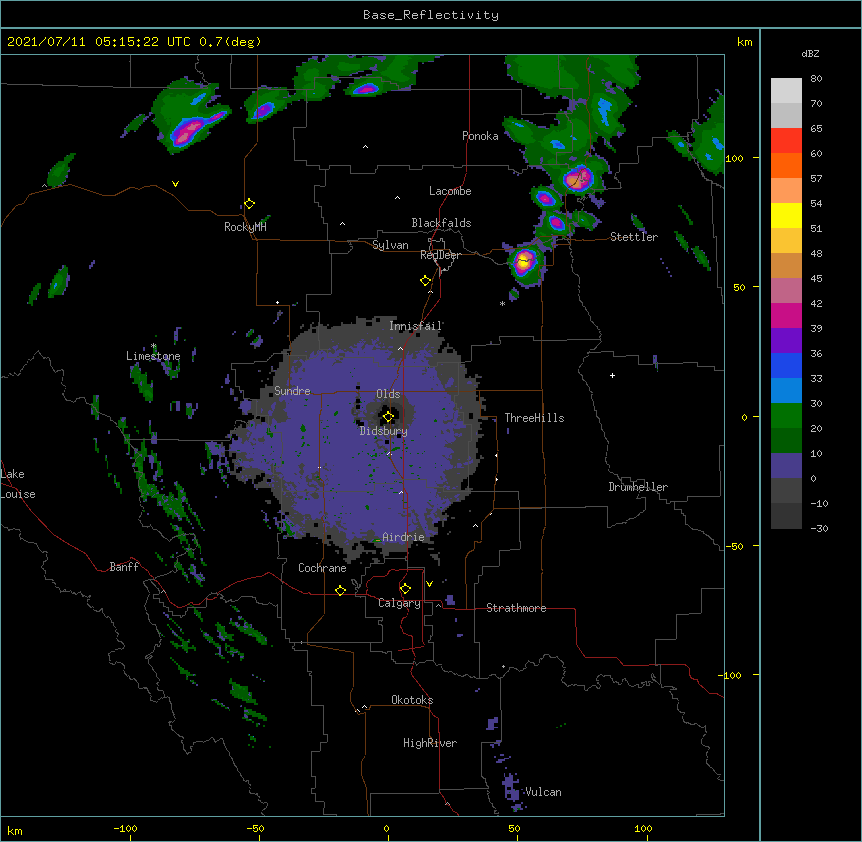Click the Didsbury city label
The width and height of the screenshot is (862, 842).
383,431
